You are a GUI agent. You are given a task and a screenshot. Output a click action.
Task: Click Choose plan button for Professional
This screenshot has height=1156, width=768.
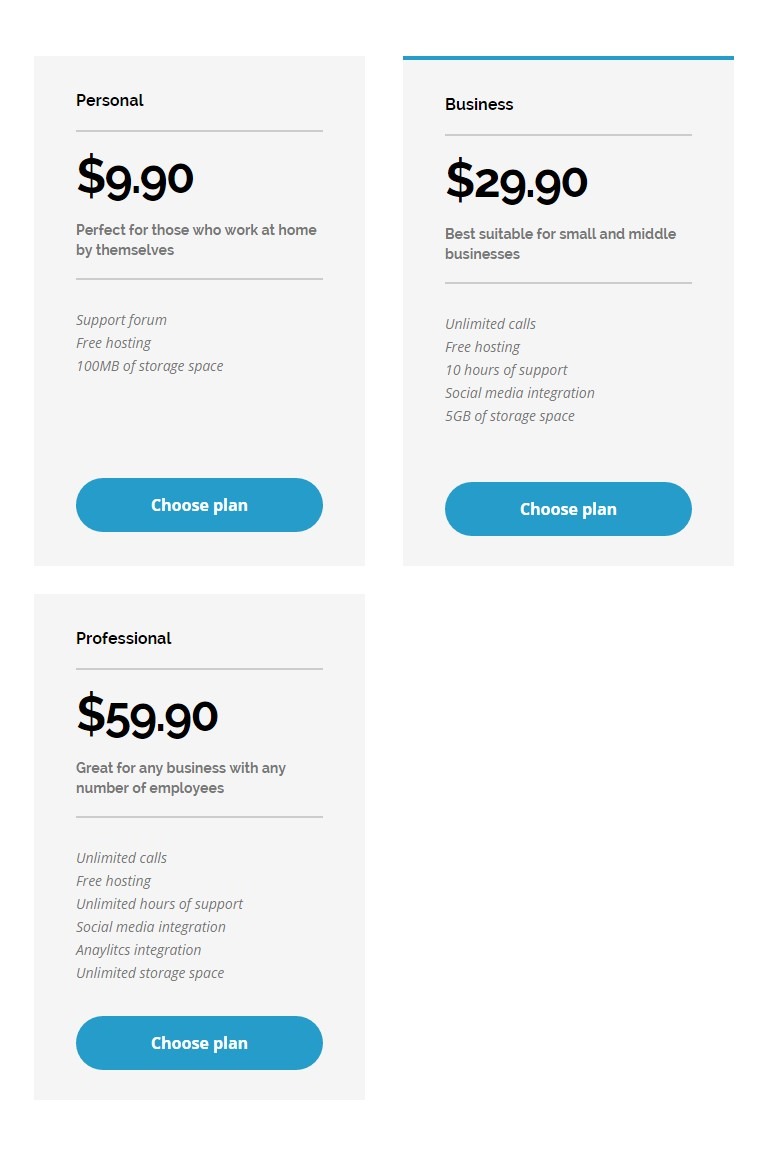(199, 1043)
